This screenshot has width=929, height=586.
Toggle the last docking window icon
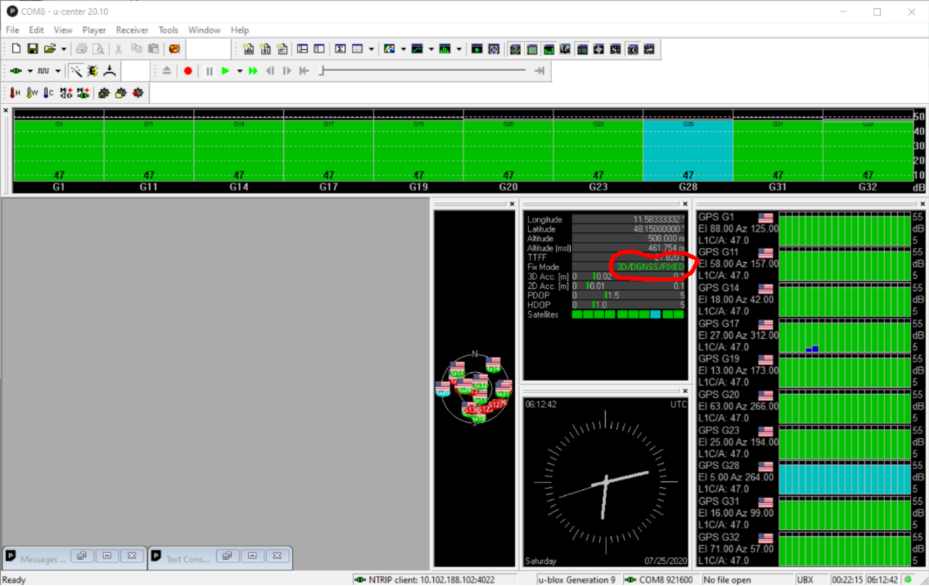pos(649,49)
